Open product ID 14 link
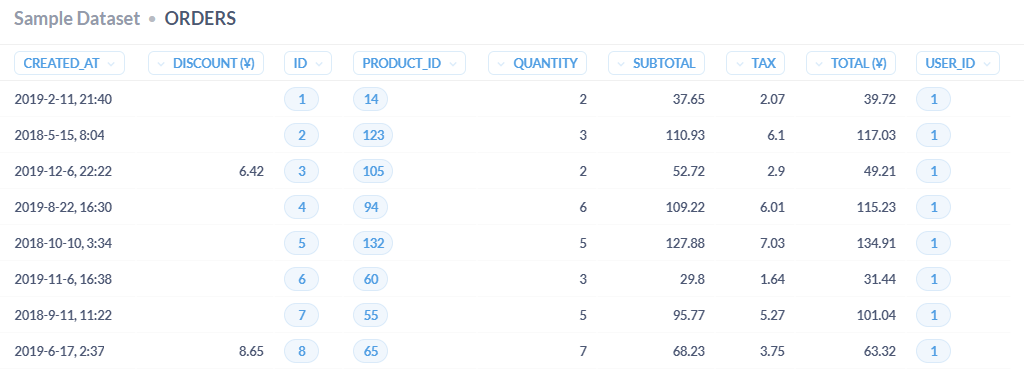Screen dimensions: 1024x369 point(370,99)
